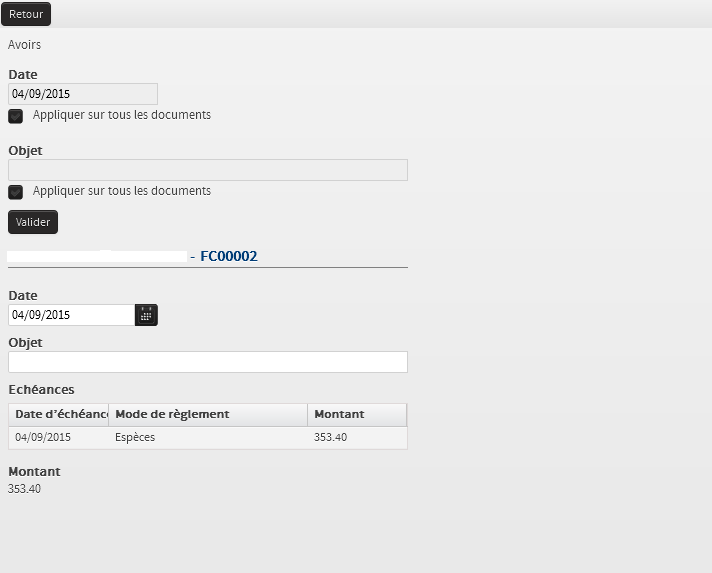Click the Echéances section label
Viewport: 712px width, 573px height.
pyautogui.click(x=41, y=390)
